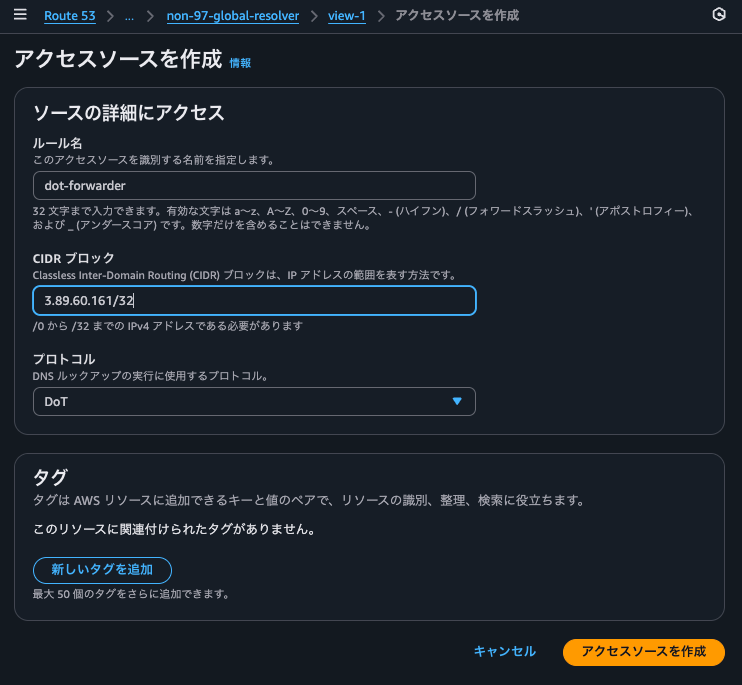Image resolution: width=742 pixels, height=685 pixels.
Task: Click the text このリソースに関連付けられたタグがありません。
Action: point(175,529)
